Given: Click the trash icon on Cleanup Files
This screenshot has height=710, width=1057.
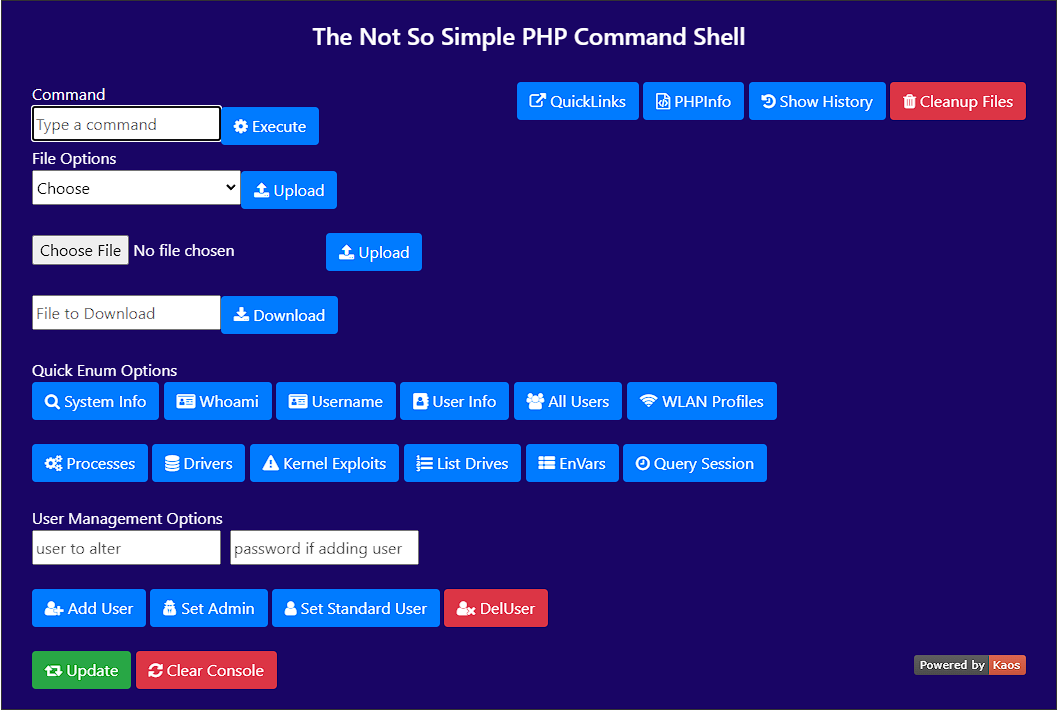Looking at the screenshot, I should 909,101.
